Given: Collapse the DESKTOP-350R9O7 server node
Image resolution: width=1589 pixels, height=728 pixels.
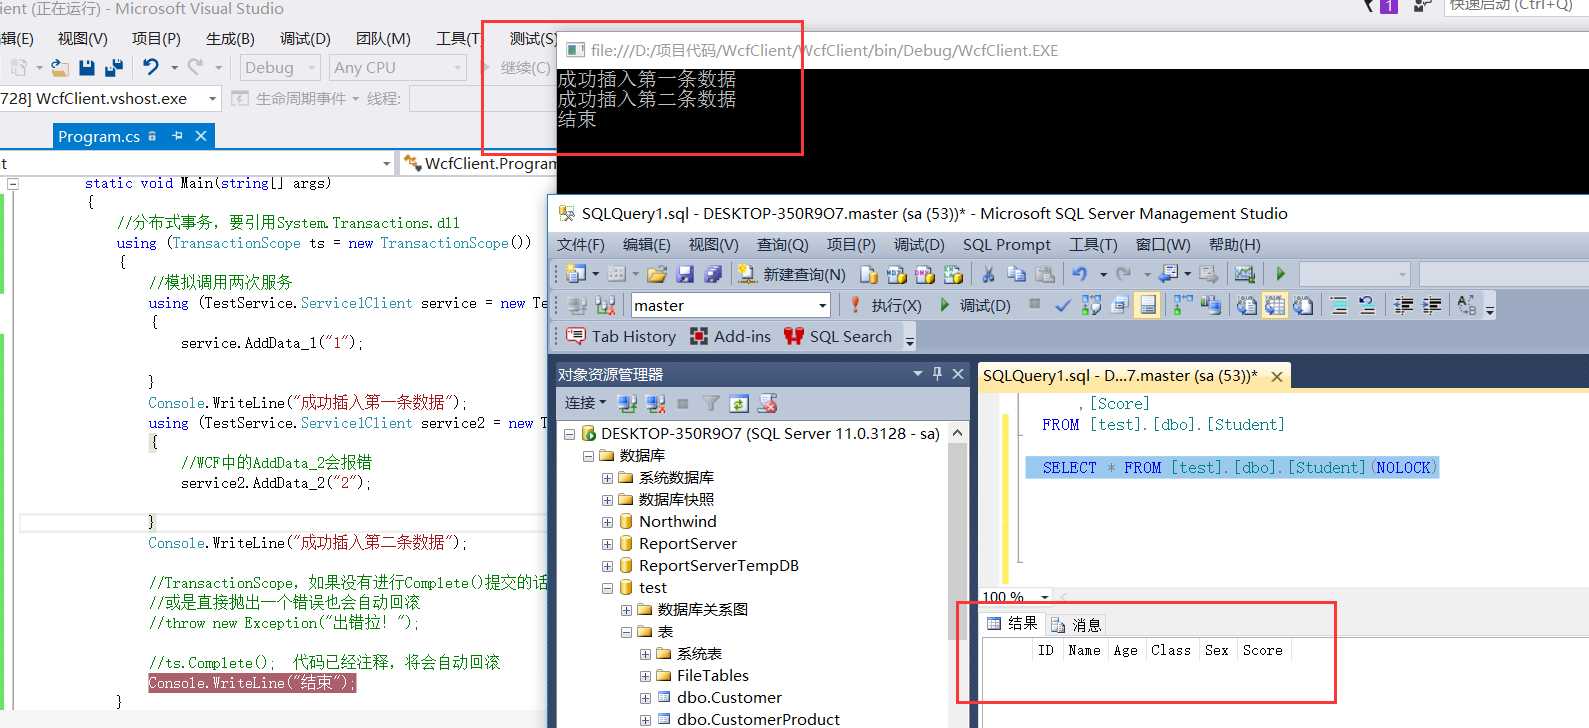Looking at the screenshot, I should [569, 434].
